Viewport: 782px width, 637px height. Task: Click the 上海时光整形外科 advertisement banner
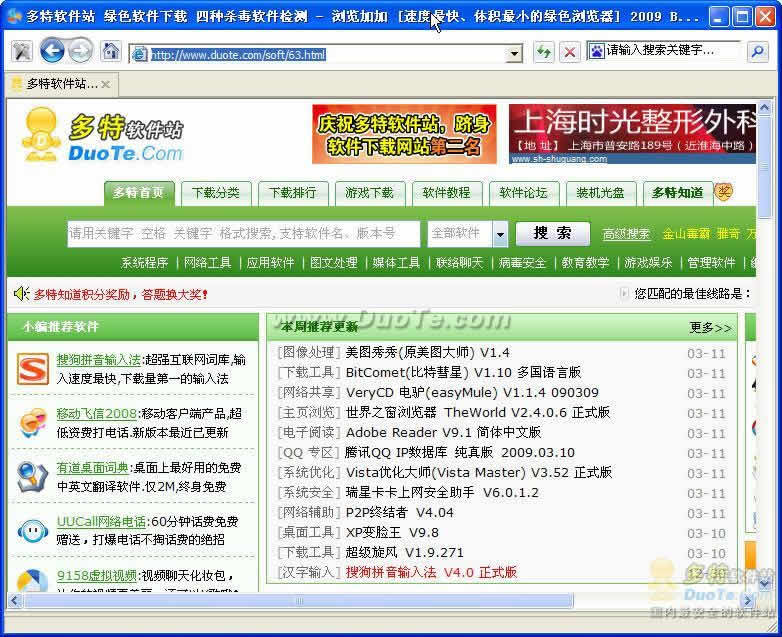(x=632, y=134)
